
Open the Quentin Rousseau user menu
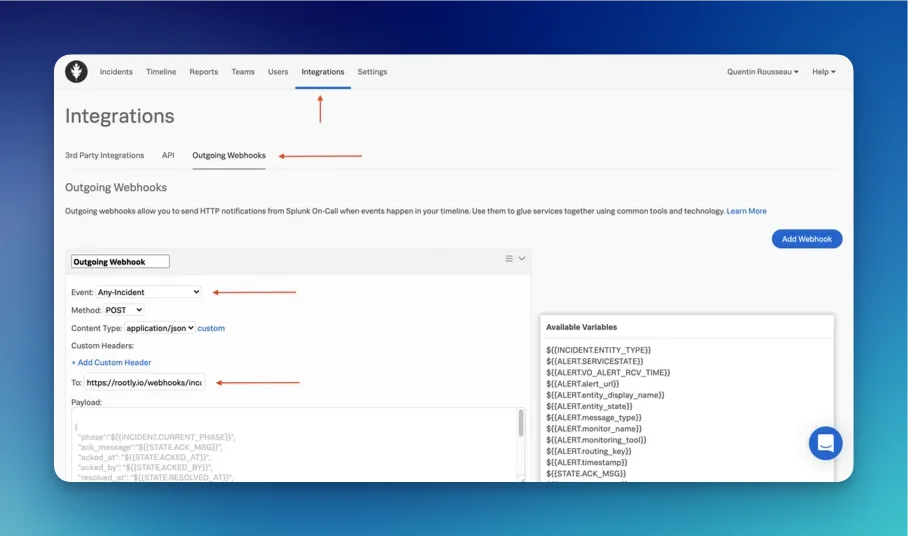[763, 72]
